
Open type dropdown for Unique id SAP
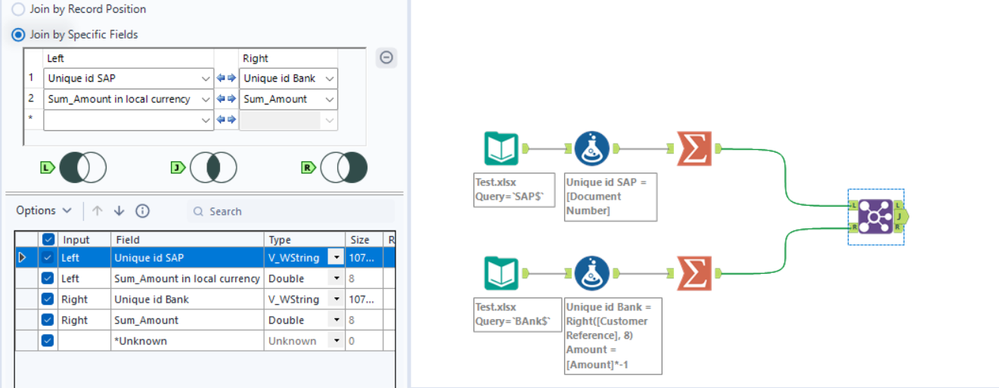click(336, 258)
